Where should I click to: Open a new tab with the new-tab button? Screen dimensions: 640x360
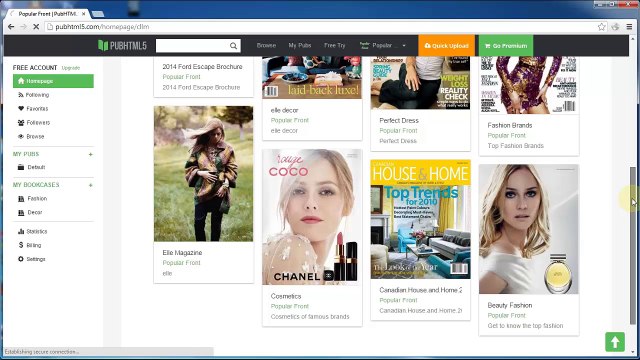[98, 14]
